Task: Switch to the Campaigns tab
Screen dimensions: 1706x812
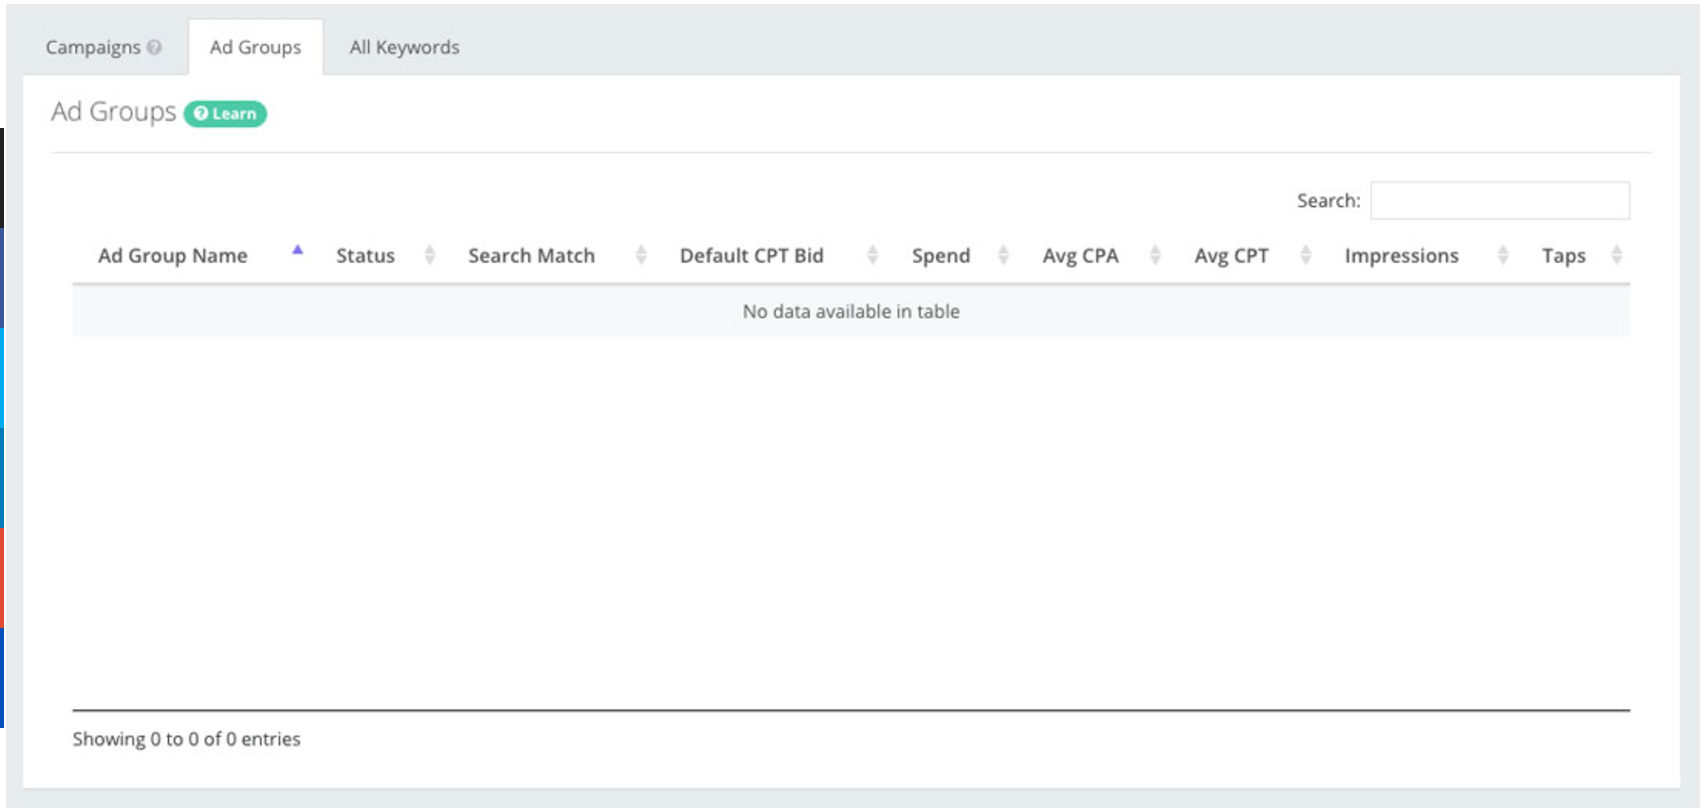Action: pos(93,47)
